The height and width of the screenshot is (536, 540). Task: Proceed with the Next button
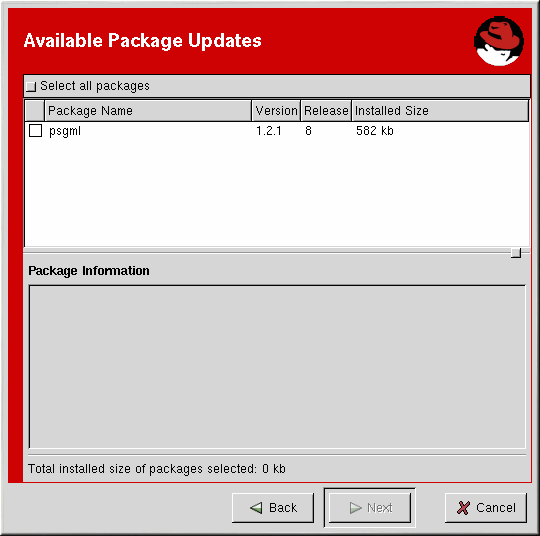(370, 508)
